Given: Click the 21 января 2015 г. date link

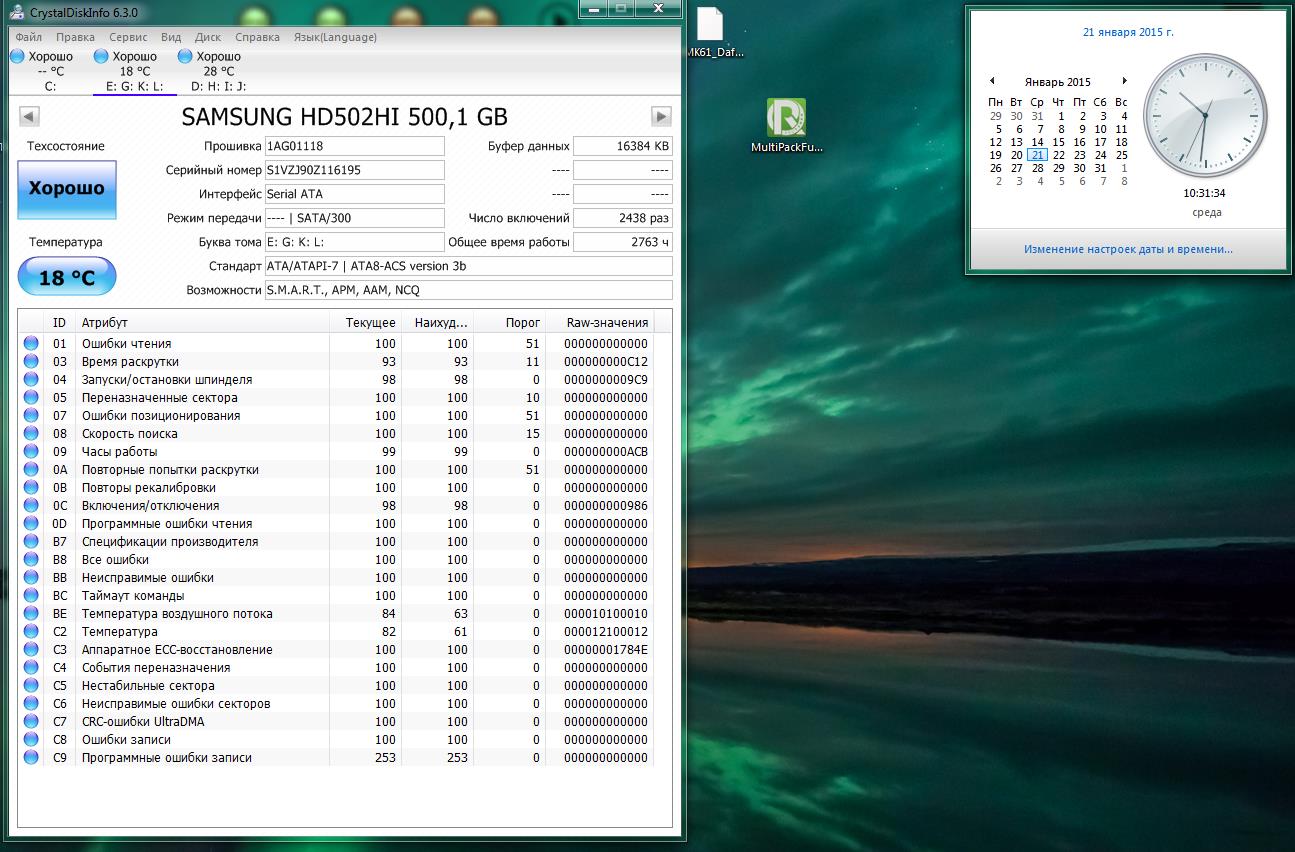Looking at the screenshot, I should (1128, 32).
